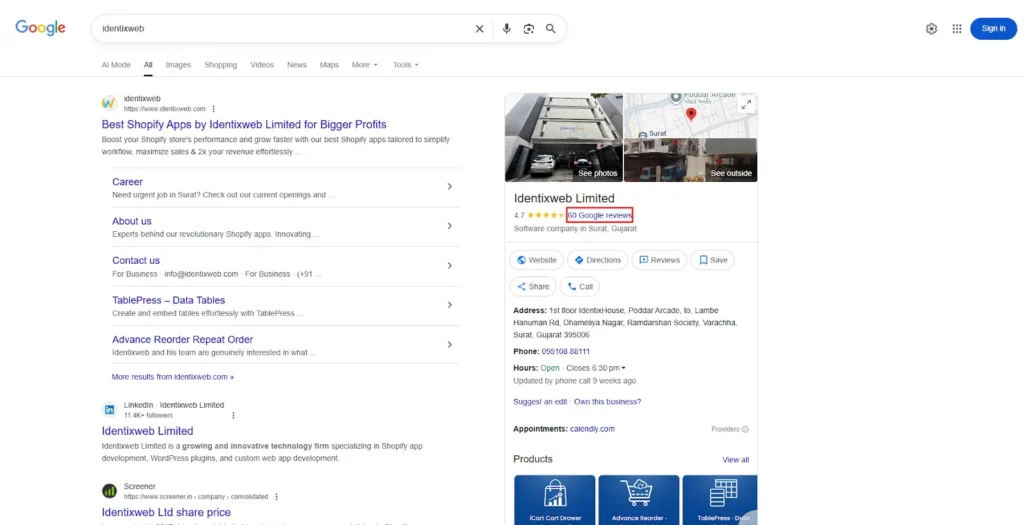Click View all products link

tap(735, 460)
